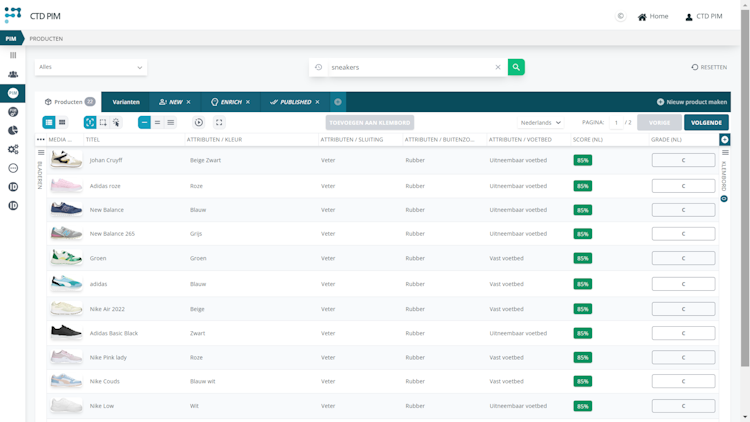Open the ENRICH tab

tap(227, 102)
